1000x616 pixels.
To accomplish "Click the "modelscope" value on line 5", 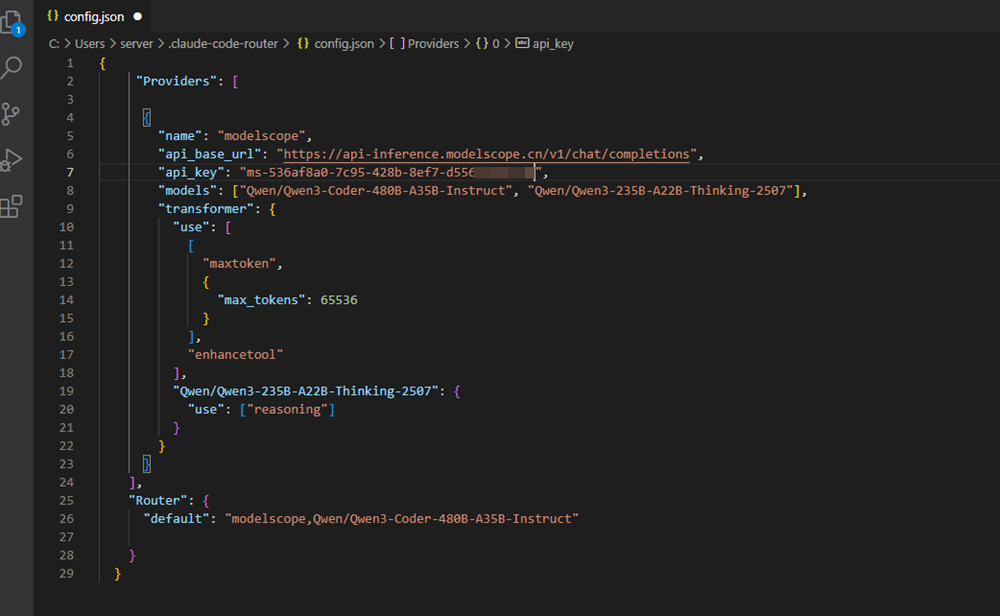I will point(261,136).
